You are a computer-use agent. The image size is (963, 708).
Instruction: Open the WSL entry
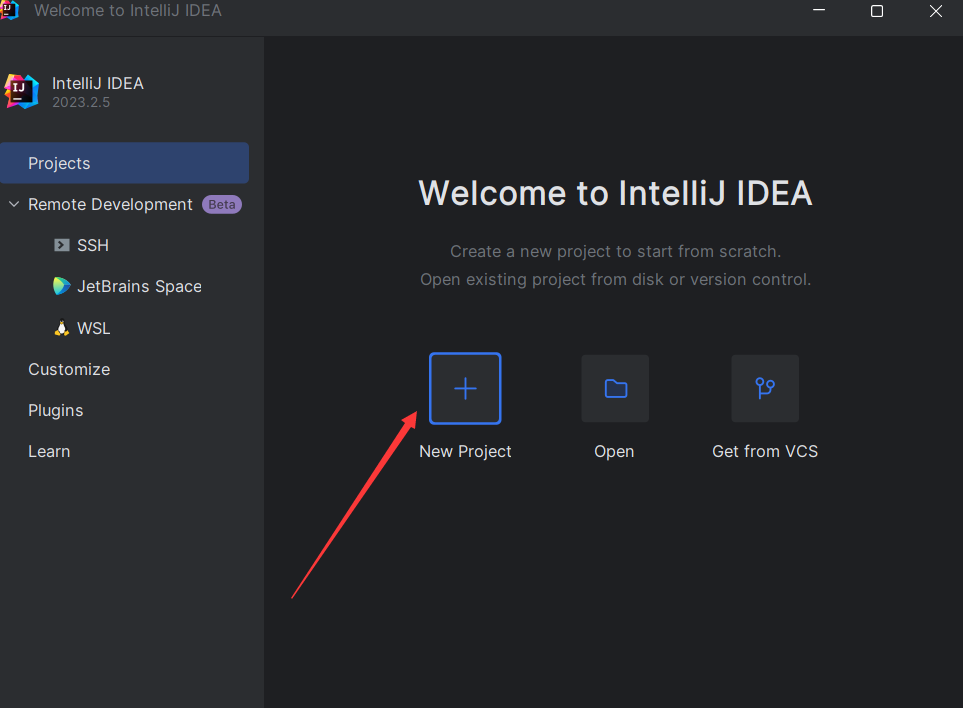94,329
